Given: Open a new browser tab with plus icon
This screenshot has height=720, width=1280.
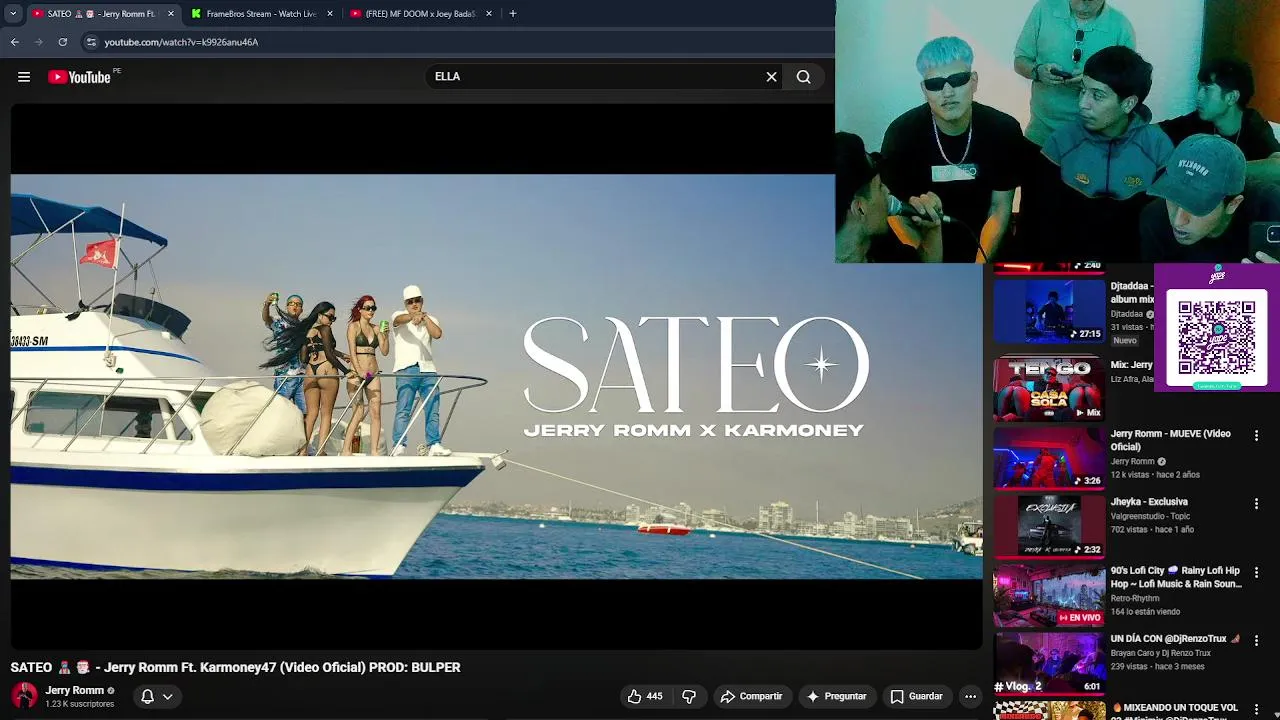Looking at the screenshot, I should click(513, 14).
